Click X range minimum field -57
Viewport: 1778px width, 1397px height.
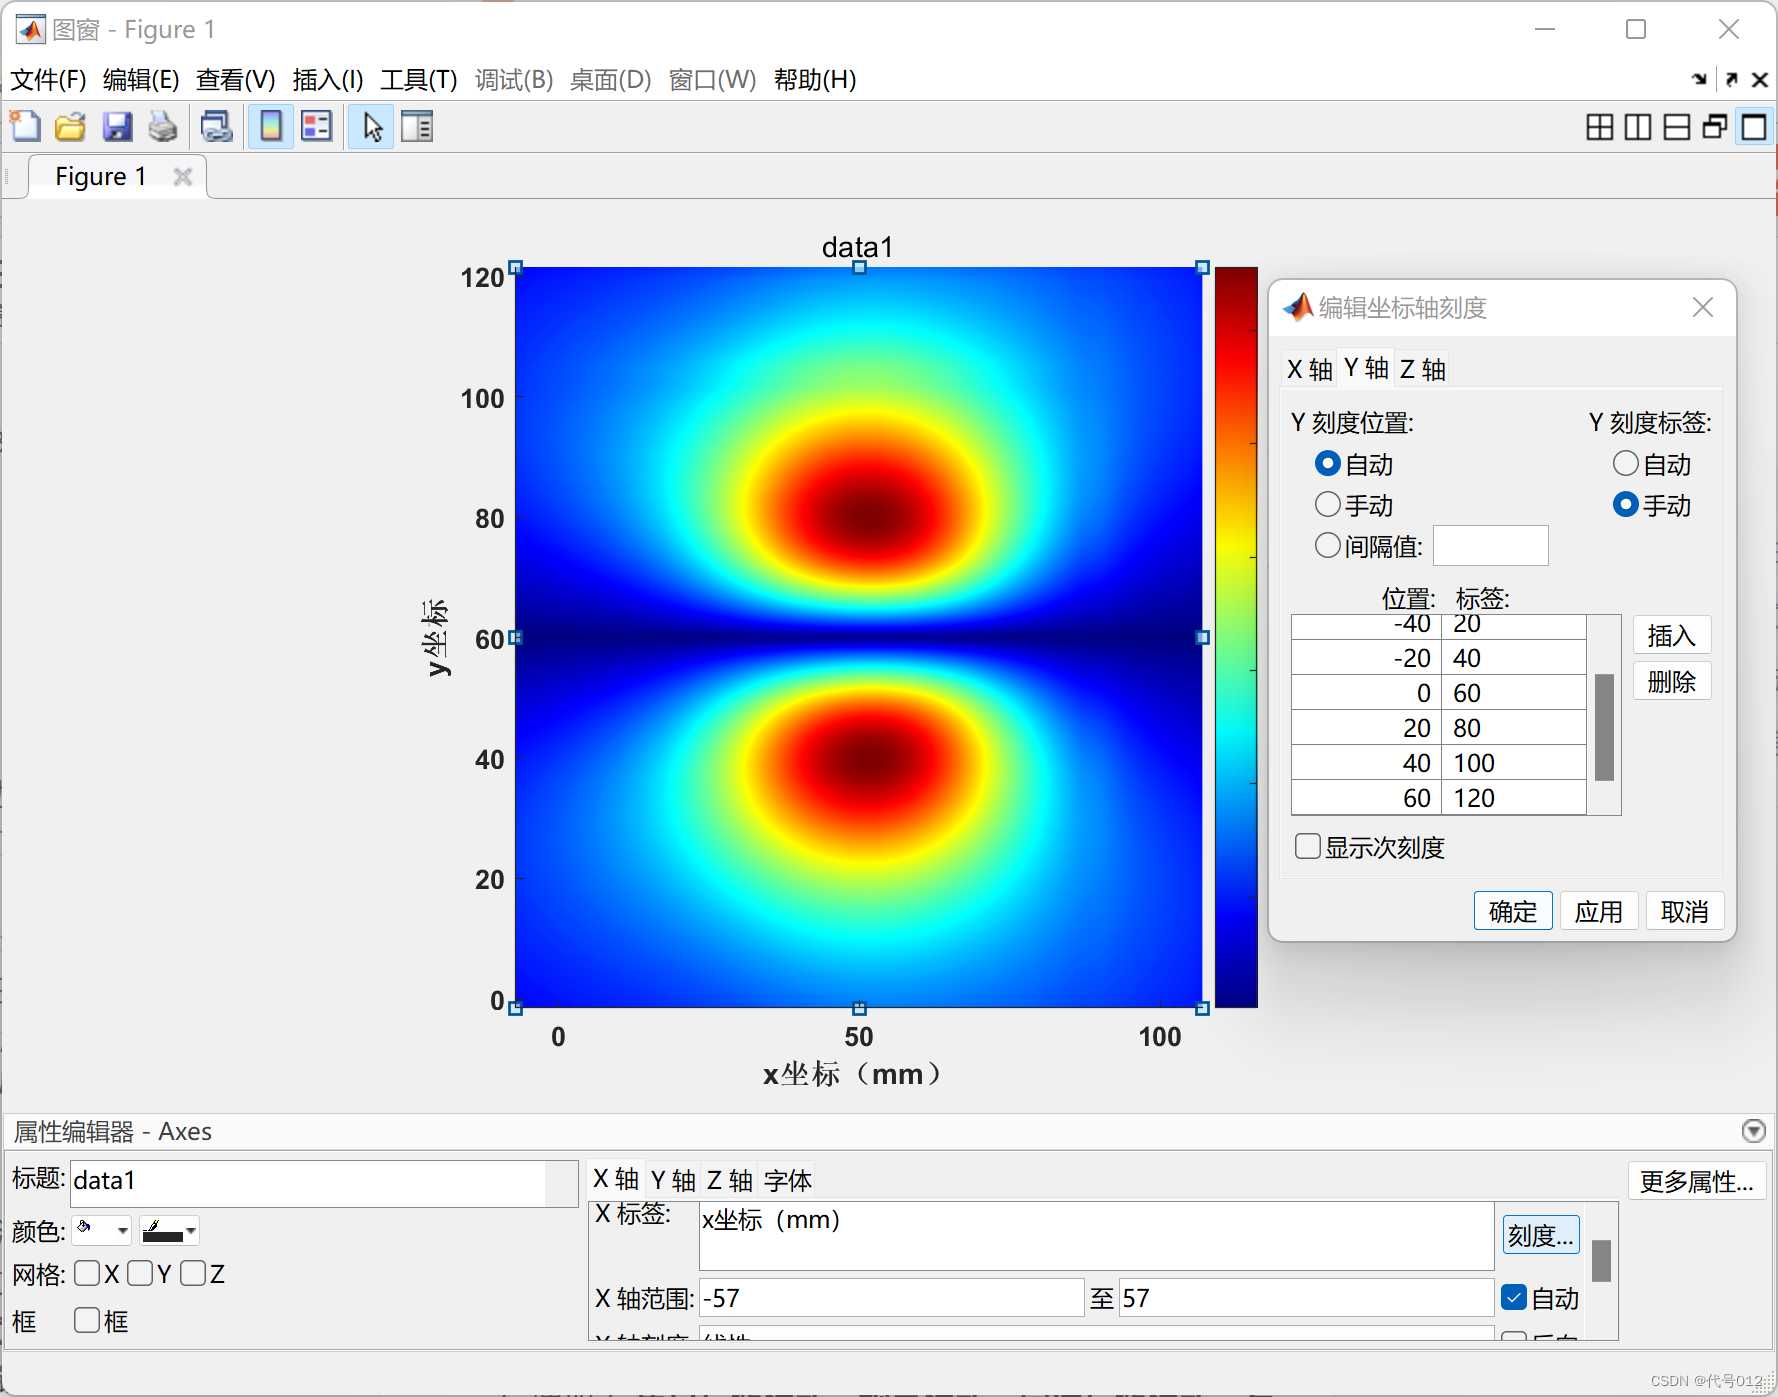891,1298
